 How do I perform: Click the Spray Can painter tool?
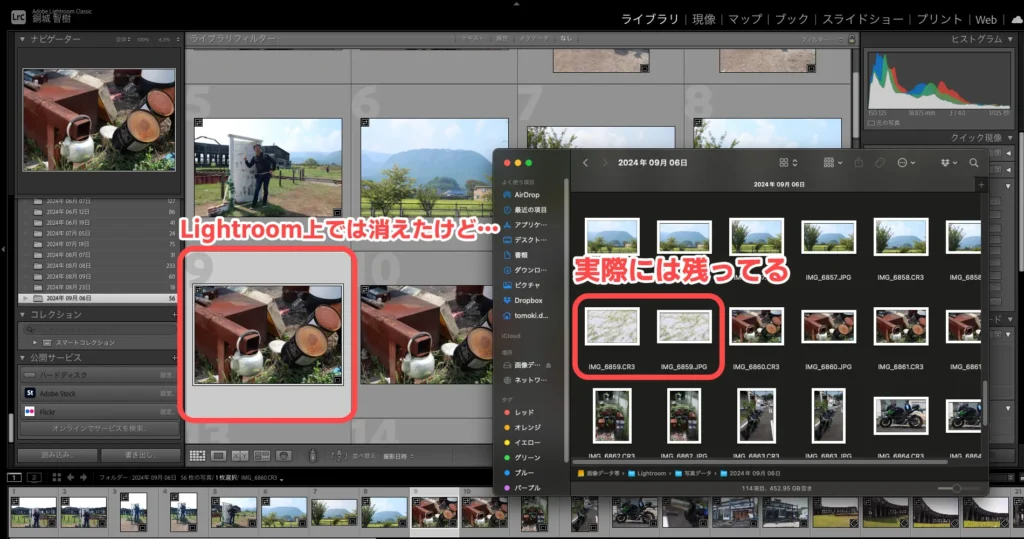313,455
